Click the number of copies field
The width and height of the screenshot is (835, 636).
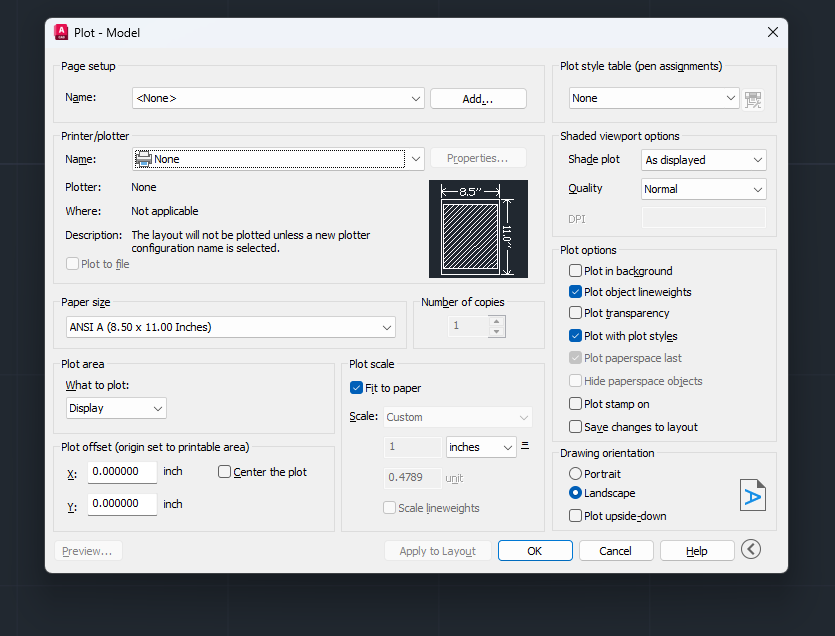click(468, 326)
